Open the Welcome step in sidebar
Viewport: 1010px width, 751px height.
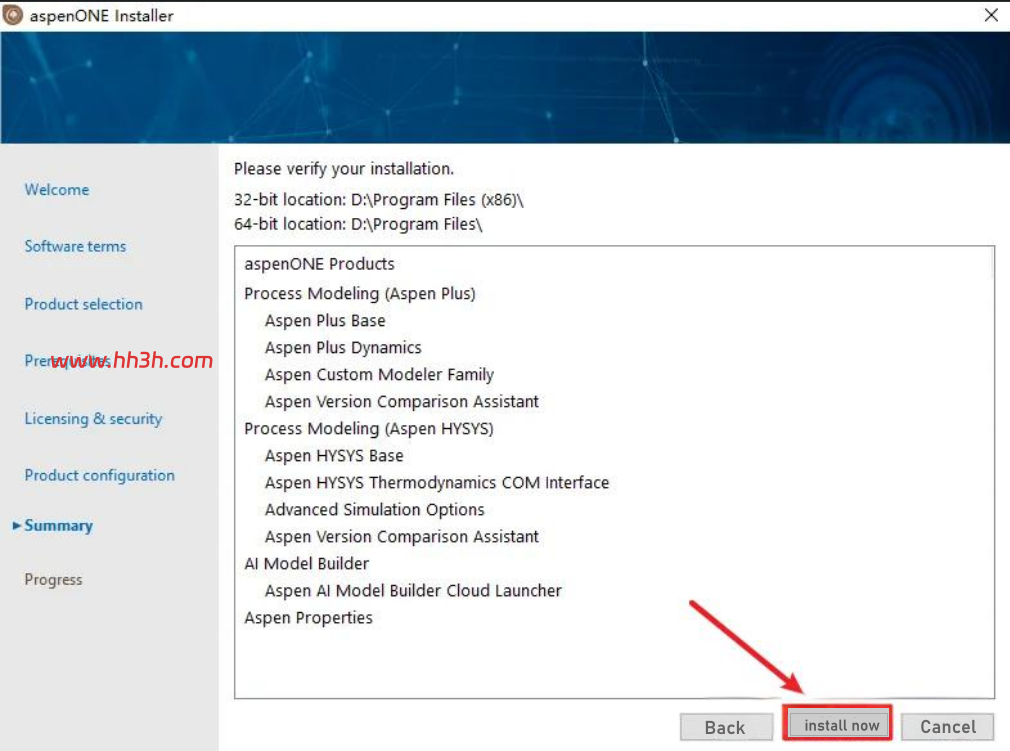tap(57, 189)
